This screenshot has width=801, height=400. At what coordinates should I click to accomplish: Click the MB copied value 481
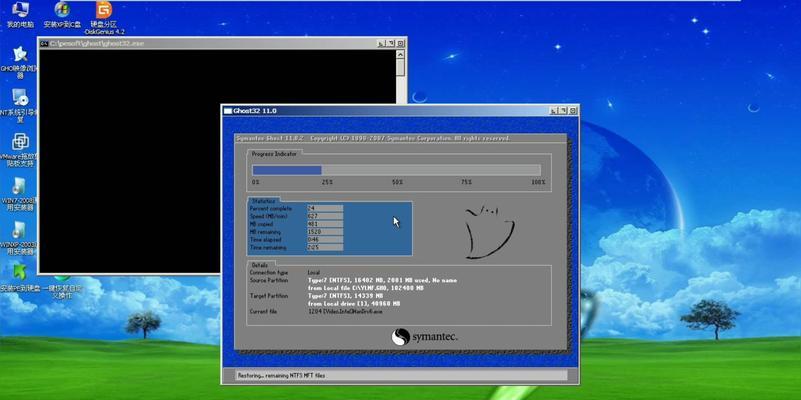[x=325, y=224]
